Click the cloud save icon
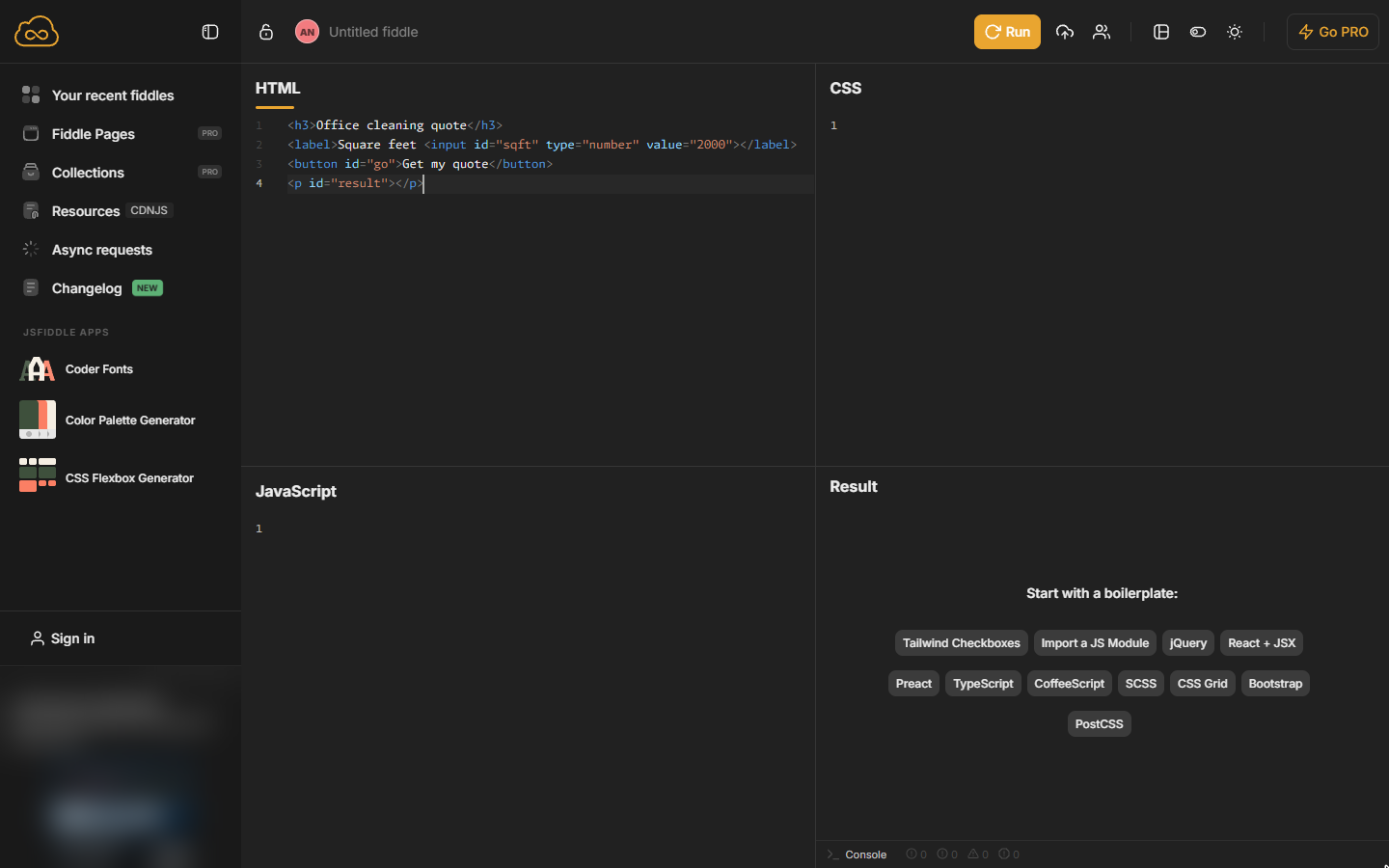 1065,32
